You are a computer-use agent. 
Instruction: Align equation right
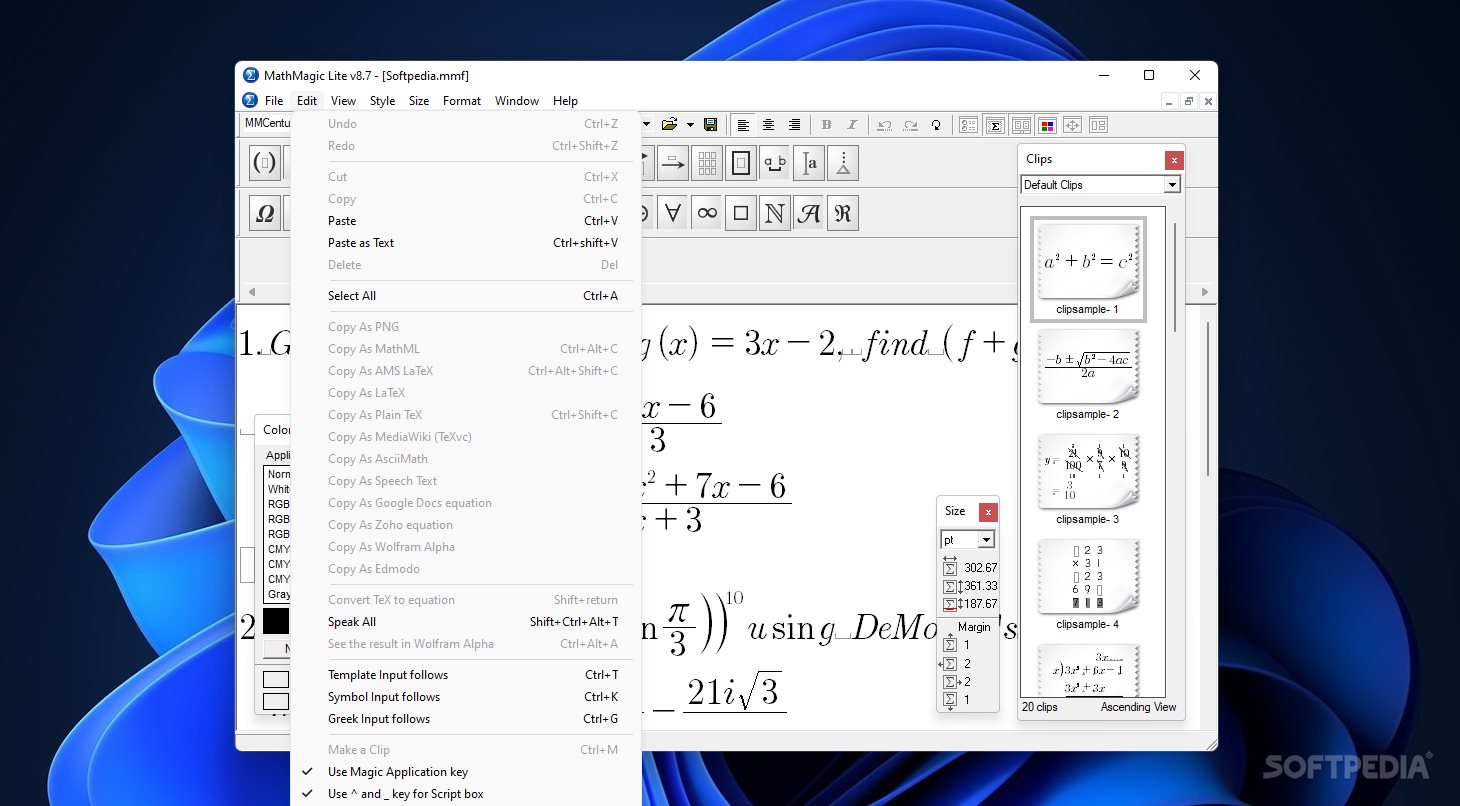click(x=795, y=125)
